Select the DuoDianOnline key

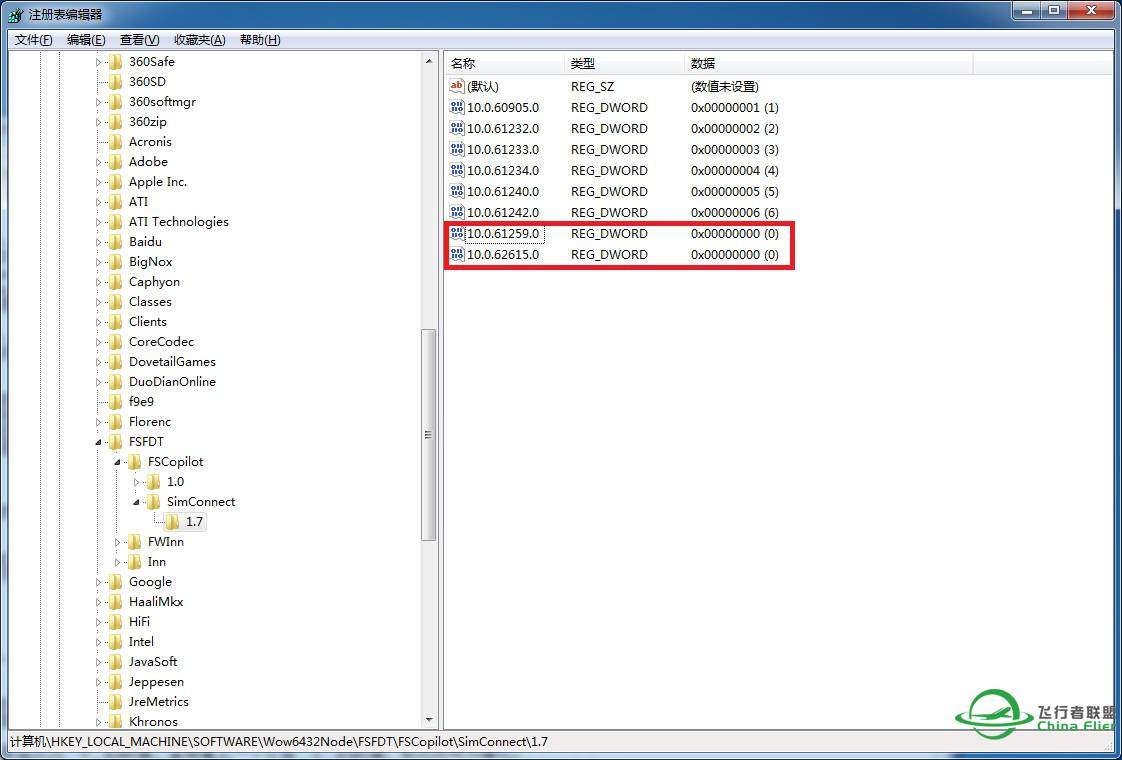[x=172, y=382]
